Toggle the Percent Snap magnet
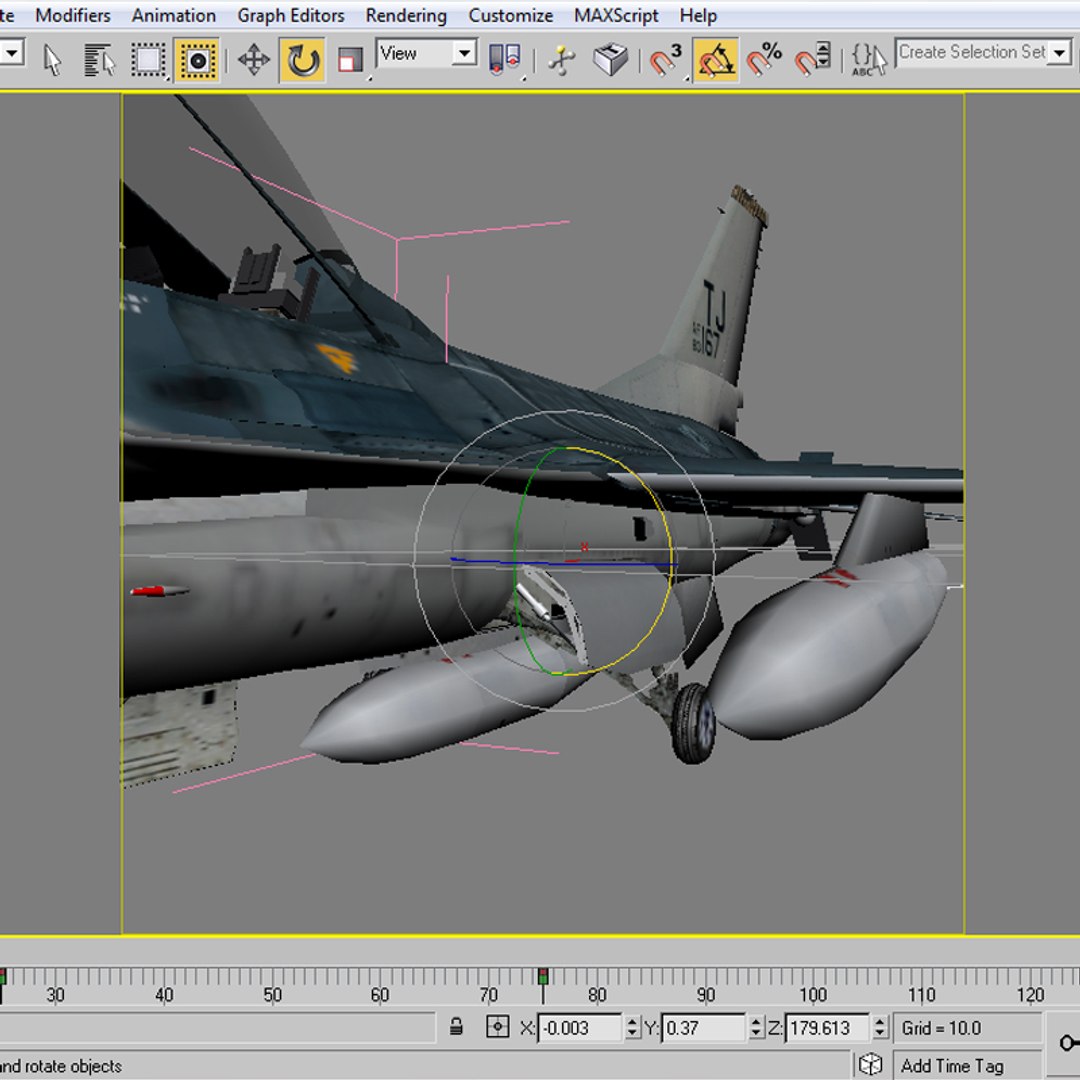The image size is (1080, 1080). (764, 60)
